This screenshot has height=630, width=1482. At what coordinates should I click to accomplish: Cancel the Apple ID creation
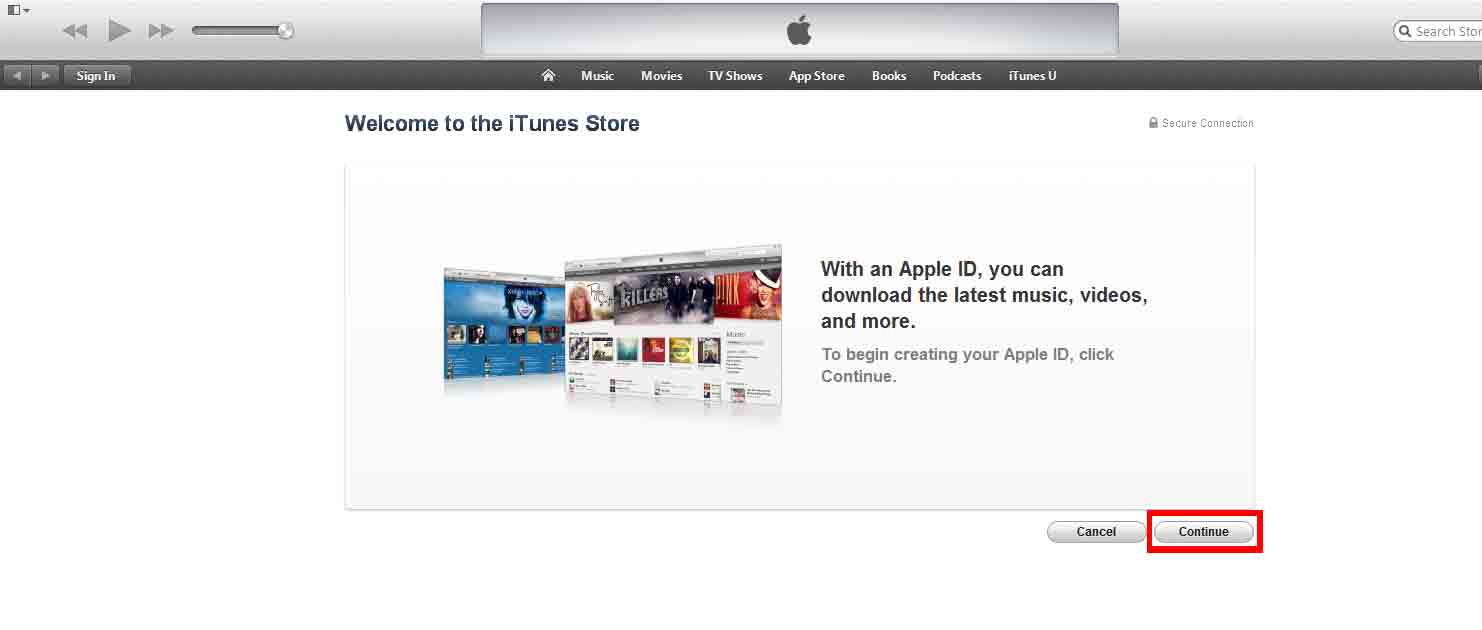pyautogui.click(x=1096, y=532)
